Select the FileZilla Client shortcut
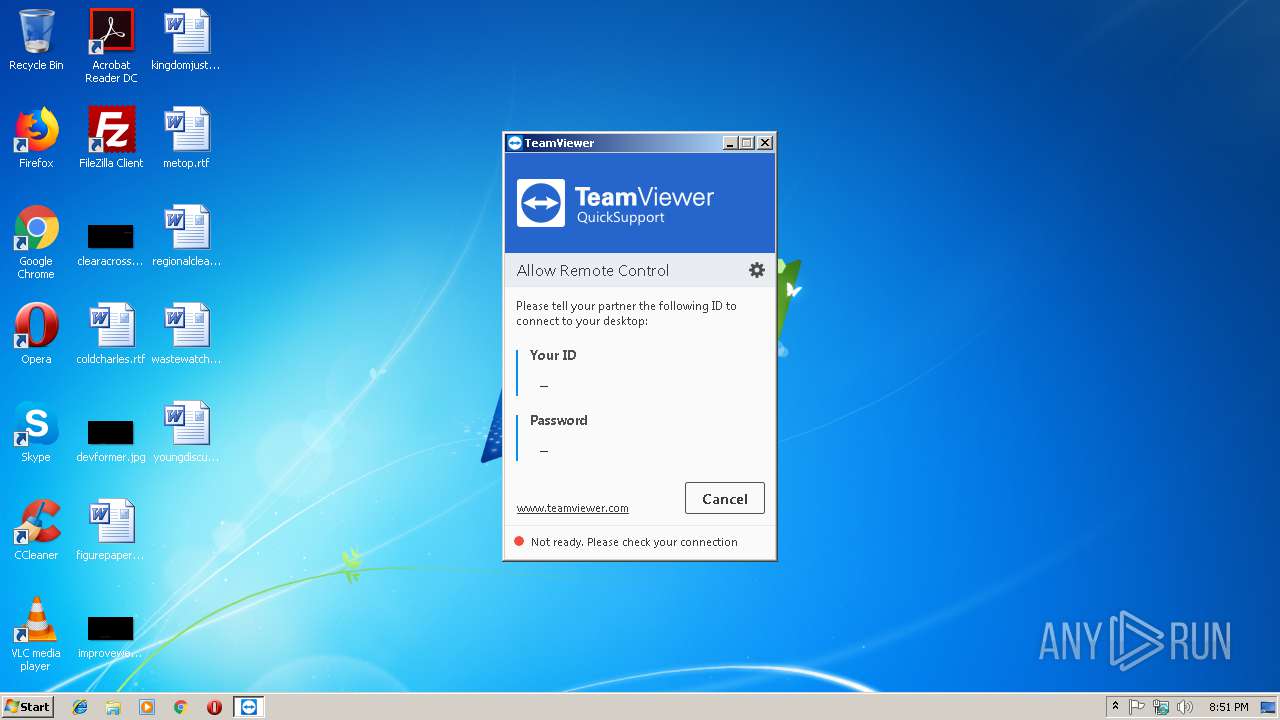Screen dimensions: 1280x720 (111, 138)
